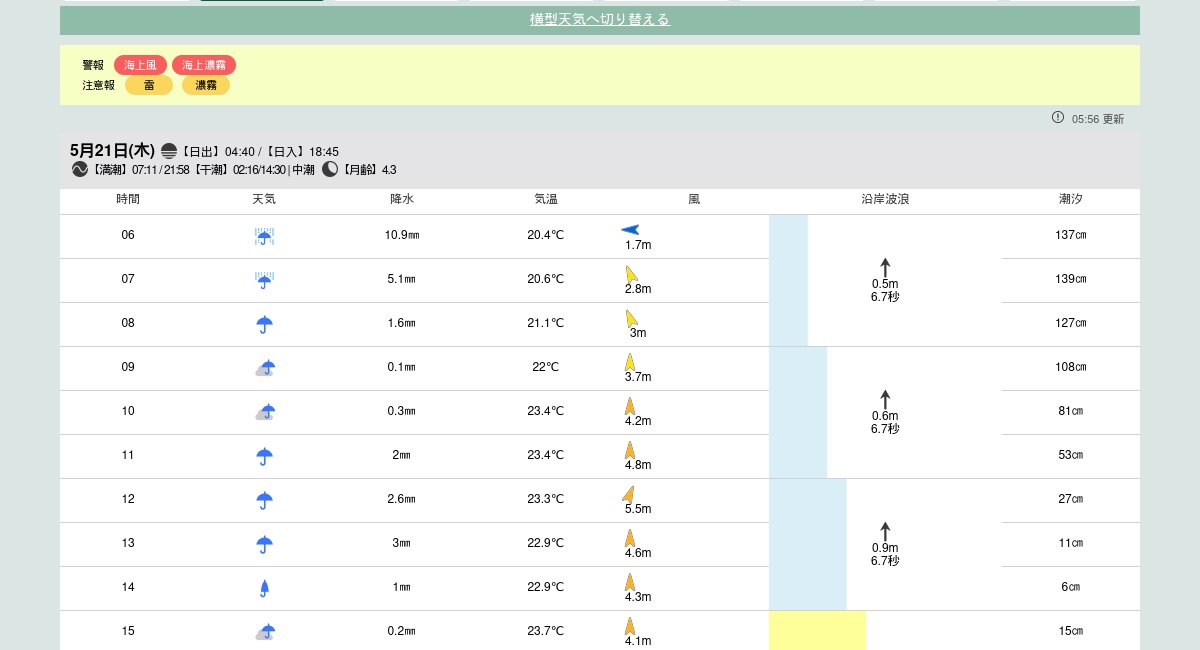Screen dimensions: 1200x650
Task: Click wind arrow at 2.8m
Action: (631, 274)
